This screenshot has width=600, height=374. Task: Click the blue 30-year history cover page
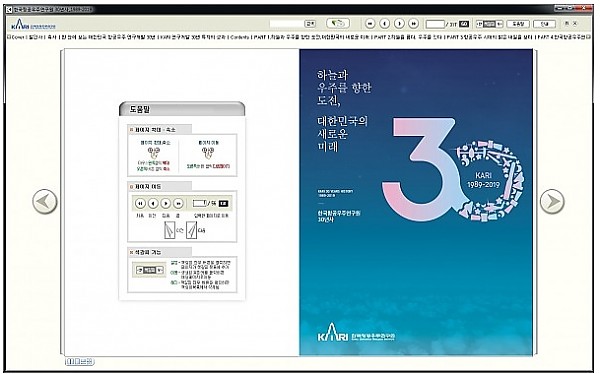(x=416, y=202)
